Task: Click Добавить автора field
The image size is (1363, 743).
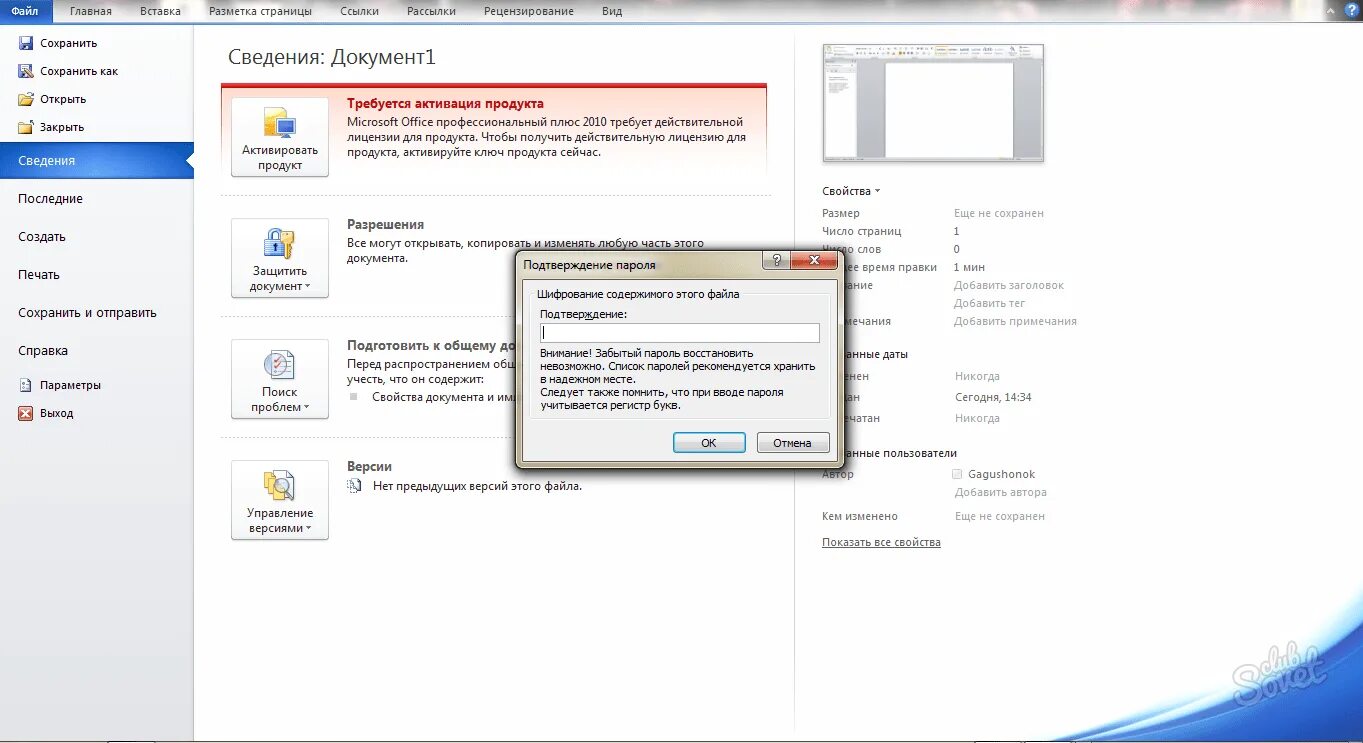Action: pos(1001,492)
